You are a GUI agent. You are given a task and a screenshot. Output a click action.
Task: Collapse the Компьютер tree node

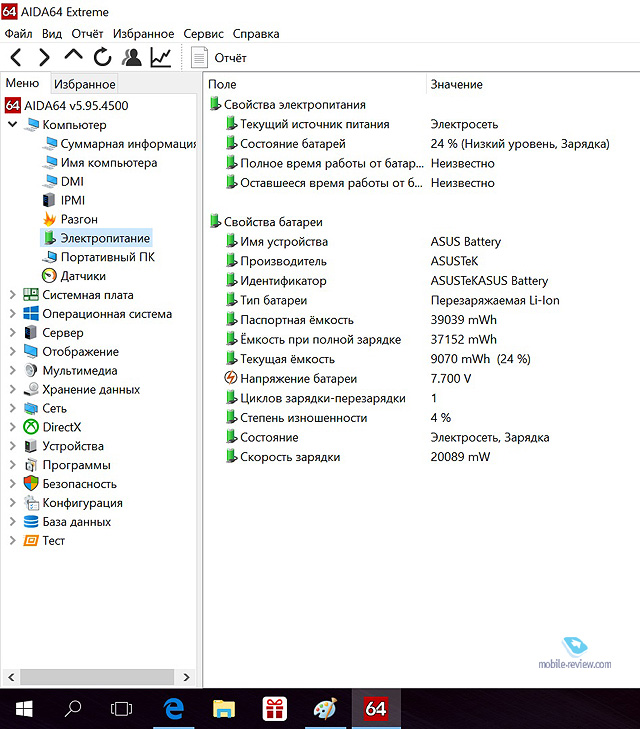tap(13, 124)
